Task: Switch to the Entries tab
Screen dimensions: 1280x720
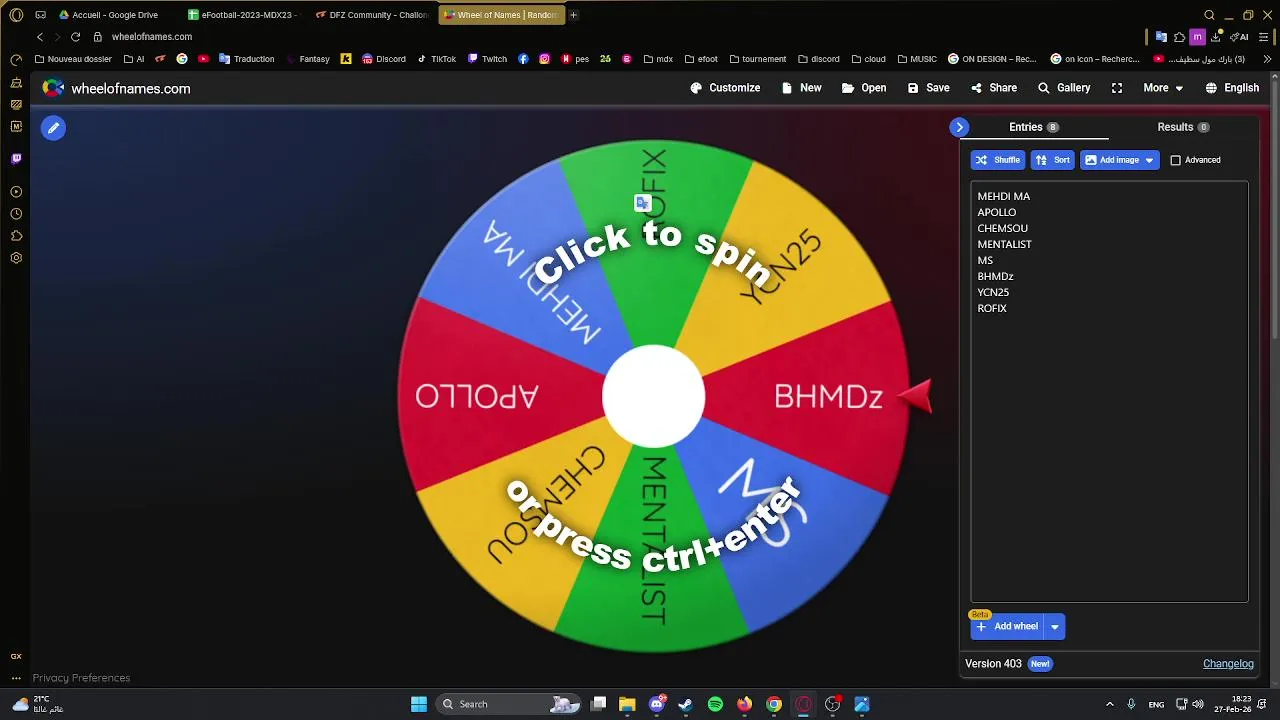Action: point(1034,127)
